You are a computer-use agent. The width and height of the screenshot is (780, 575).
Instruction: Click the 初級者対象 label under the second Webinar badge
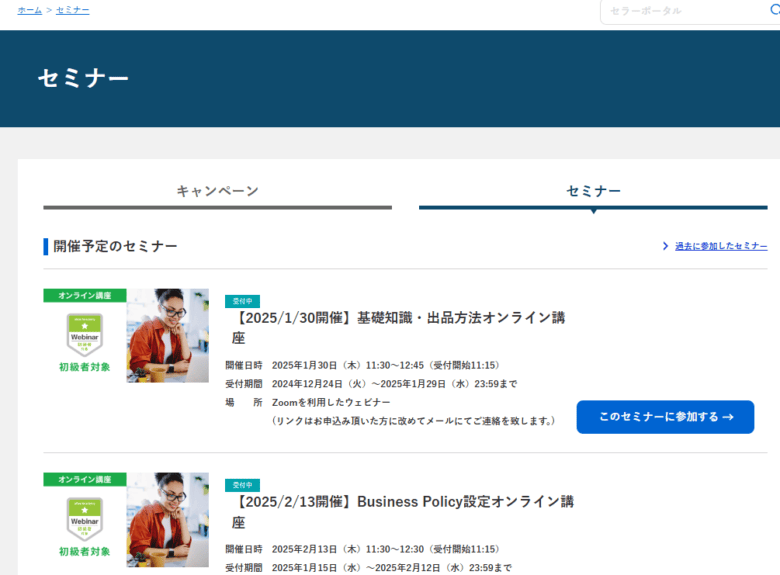pos(84,551)
